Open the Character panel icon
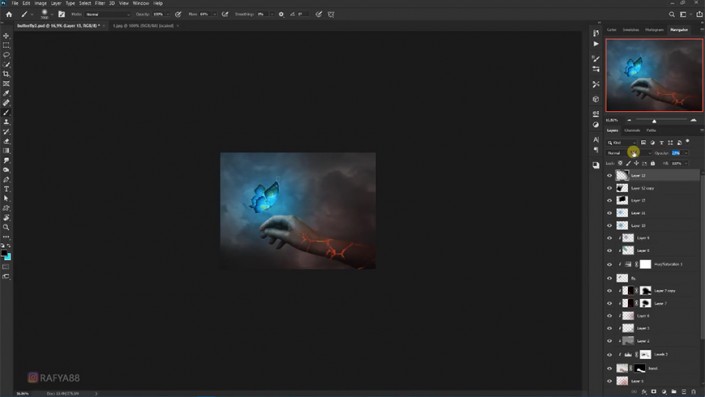This screenshot has height=397, width=705. click(x=596, y=140)
